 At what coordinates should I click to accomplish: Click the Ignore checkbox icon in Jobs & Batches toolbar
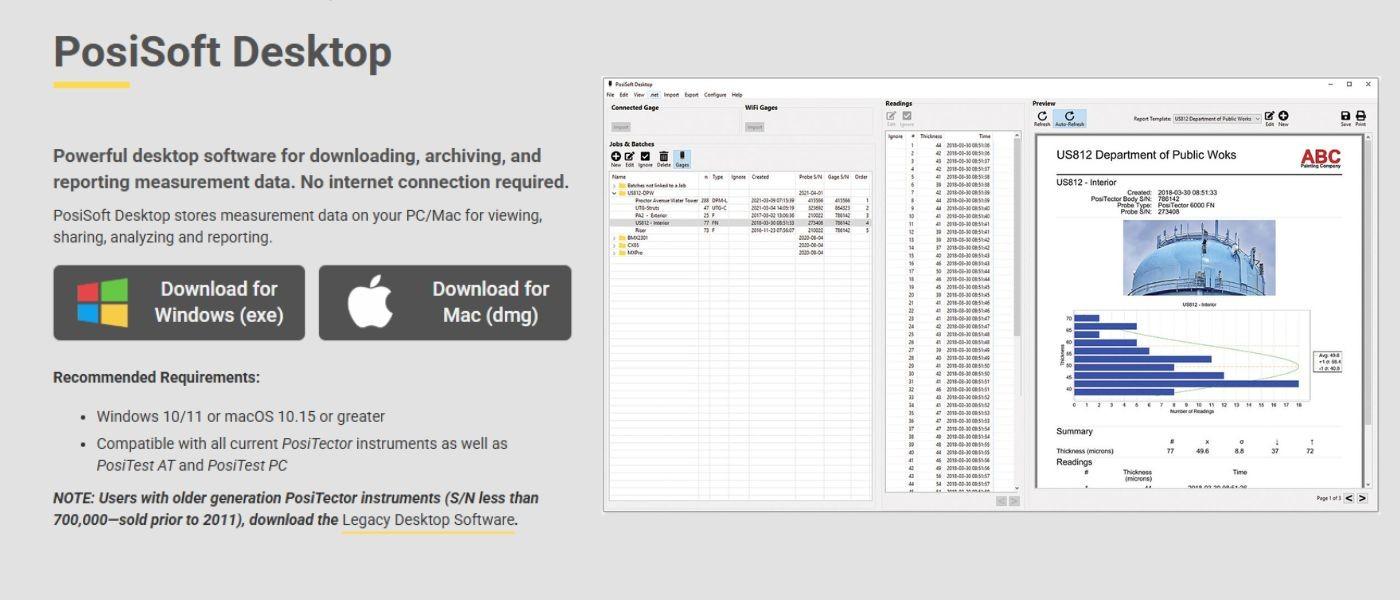(645, 156)
